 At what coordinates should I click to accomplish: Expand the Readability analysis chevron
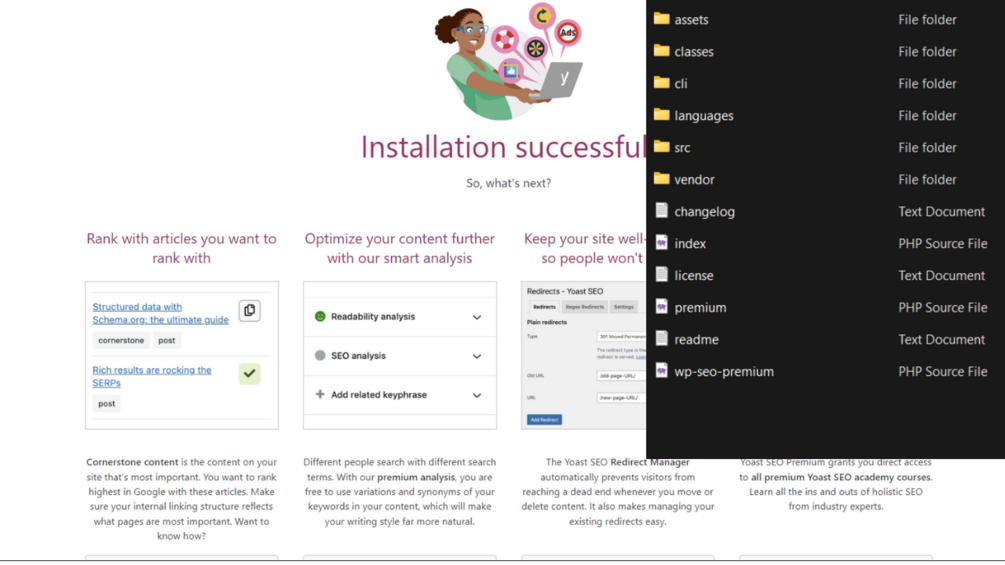point(477,317)
